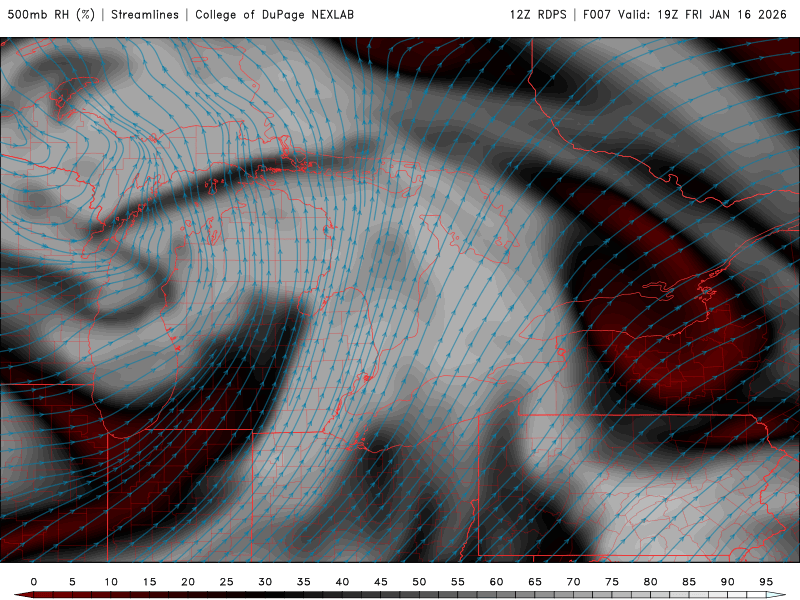The height and width of the screenshot is (600, 800).
Task: Click the '75' value on the color scale
Action: 612,582
